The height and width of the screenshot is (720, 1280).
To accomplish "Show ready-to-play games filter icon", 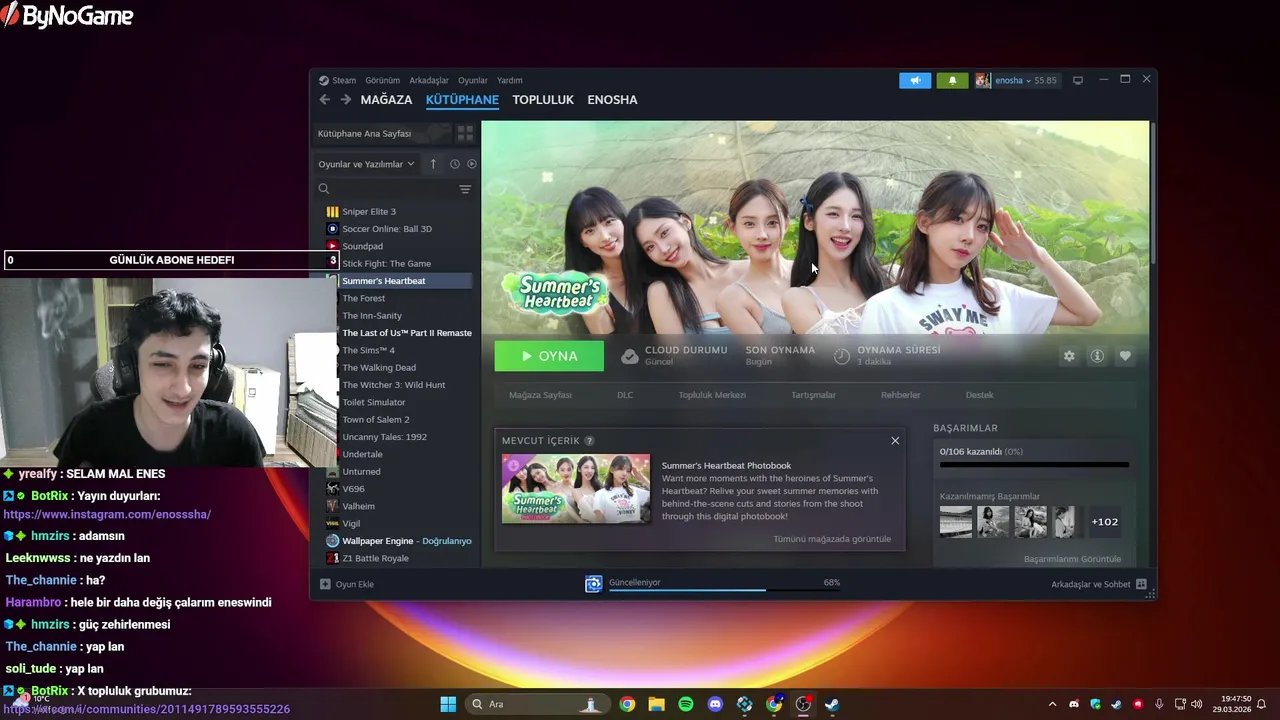I will [x=472, y=164].
